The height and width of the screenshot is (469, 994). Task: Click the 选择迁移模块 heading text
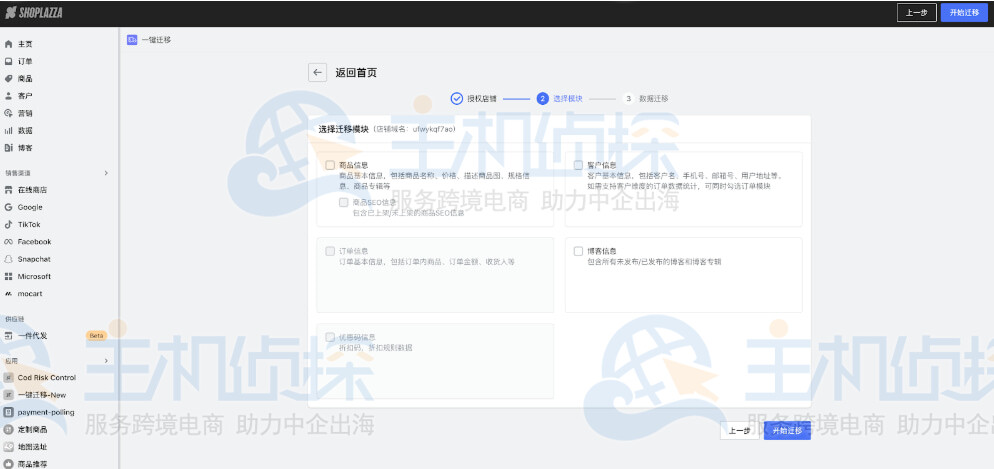(x=344, y=129)
